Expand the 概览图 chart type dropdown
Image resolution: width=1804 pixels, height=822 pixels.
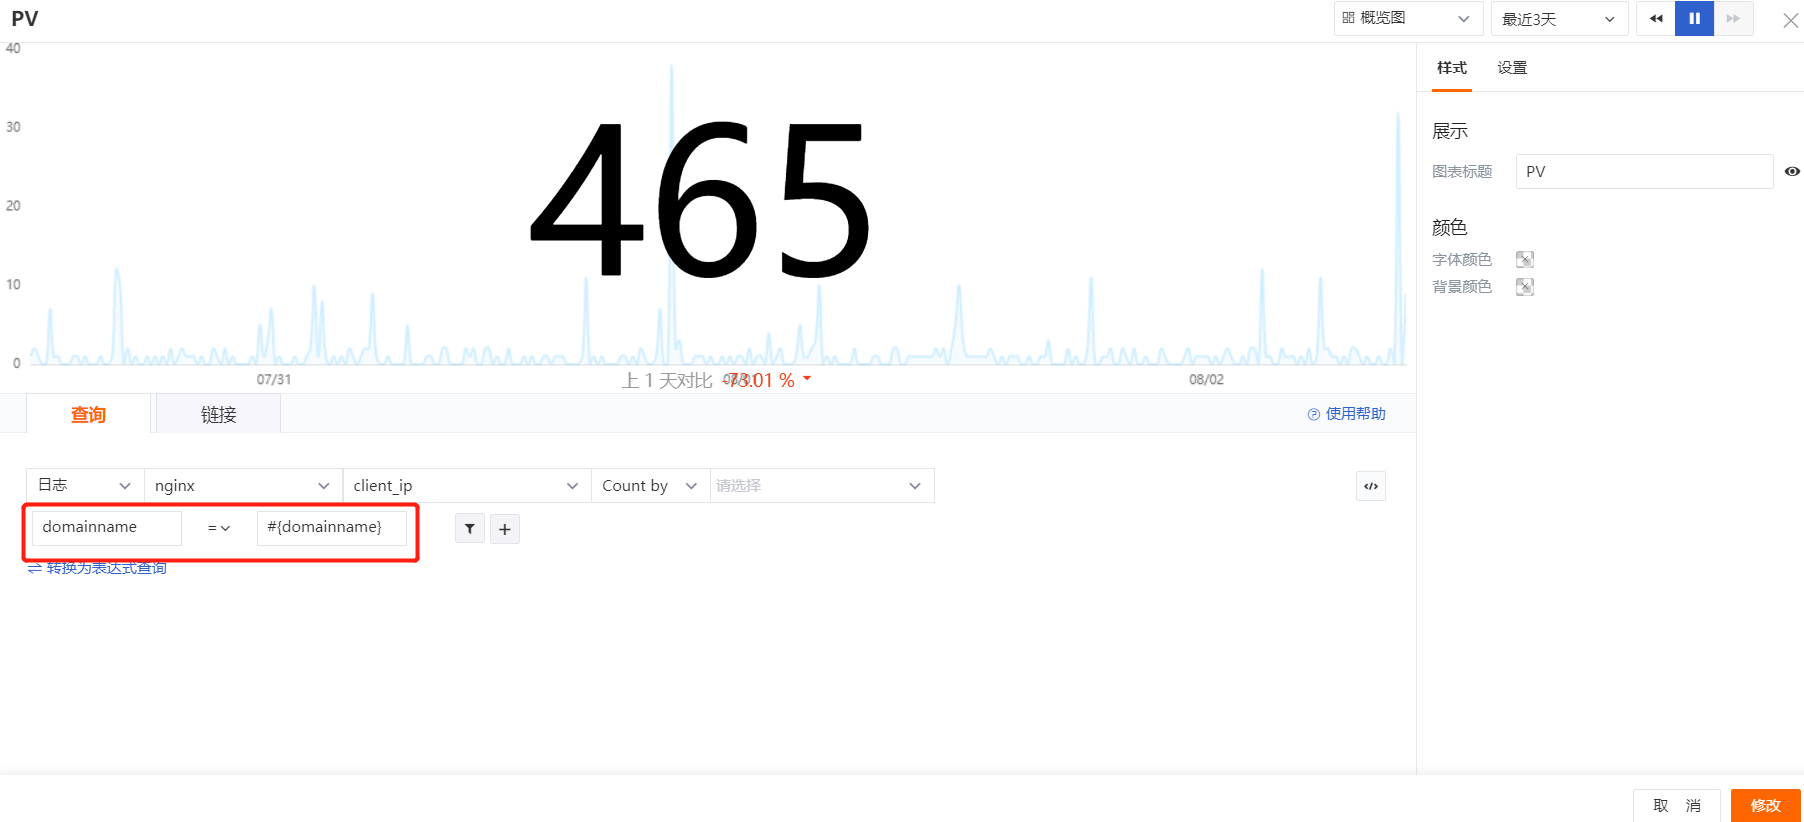tap(1407, 19)
